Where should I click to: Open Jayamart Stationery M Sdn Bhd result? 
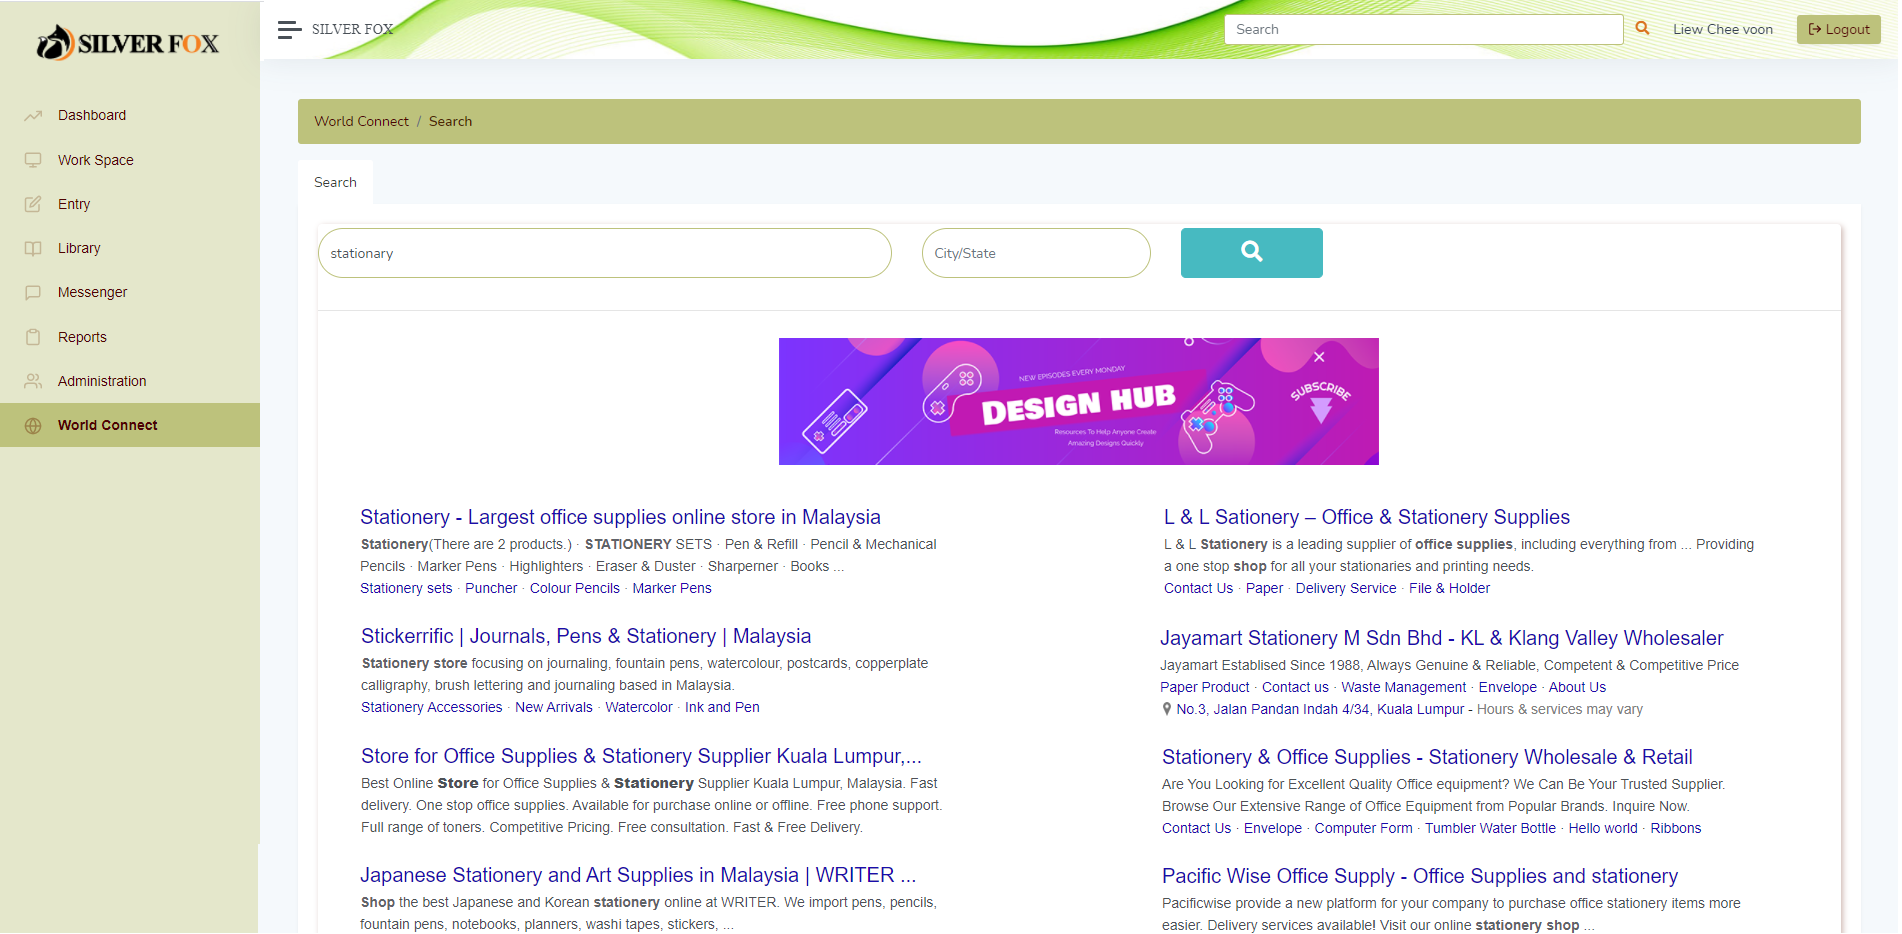pos(1442,638)
